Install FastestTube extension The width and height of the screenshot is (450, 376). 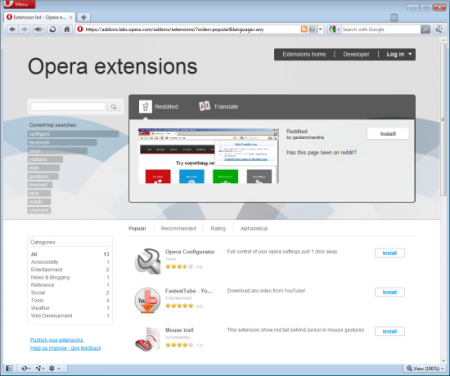390,292
